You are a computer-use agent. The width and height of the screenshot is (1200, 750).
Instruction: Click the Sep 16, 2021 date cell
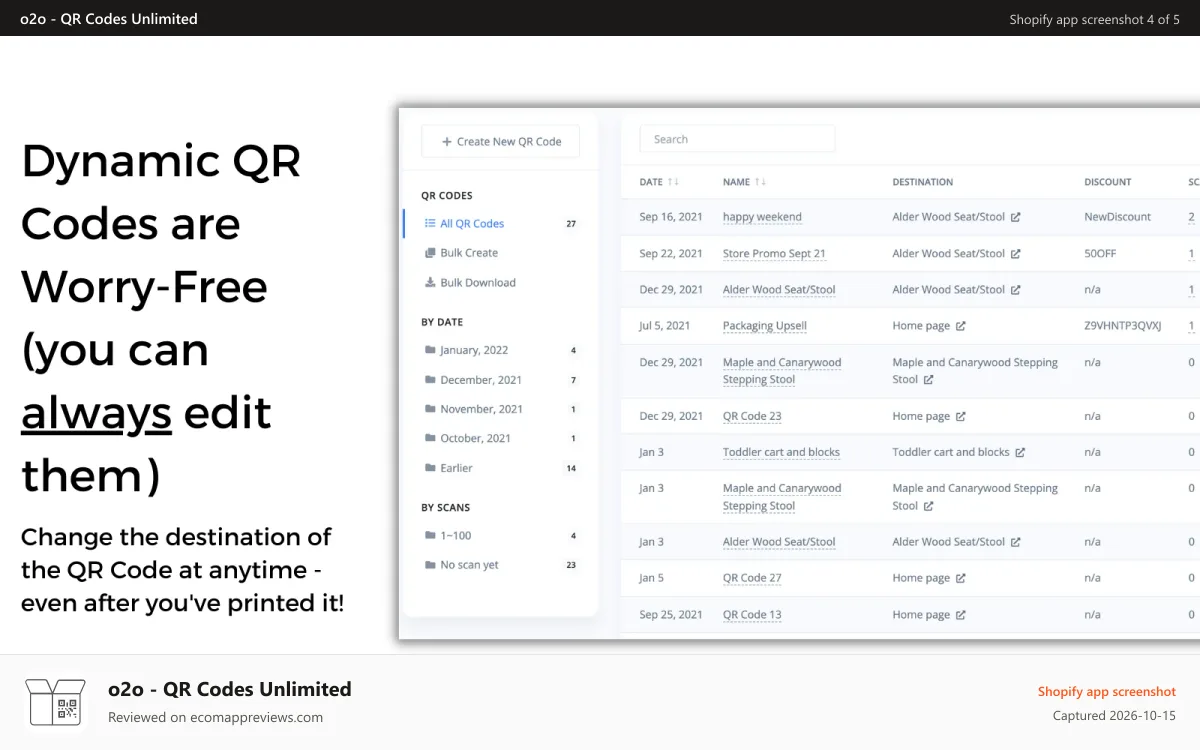coord(671,217)
